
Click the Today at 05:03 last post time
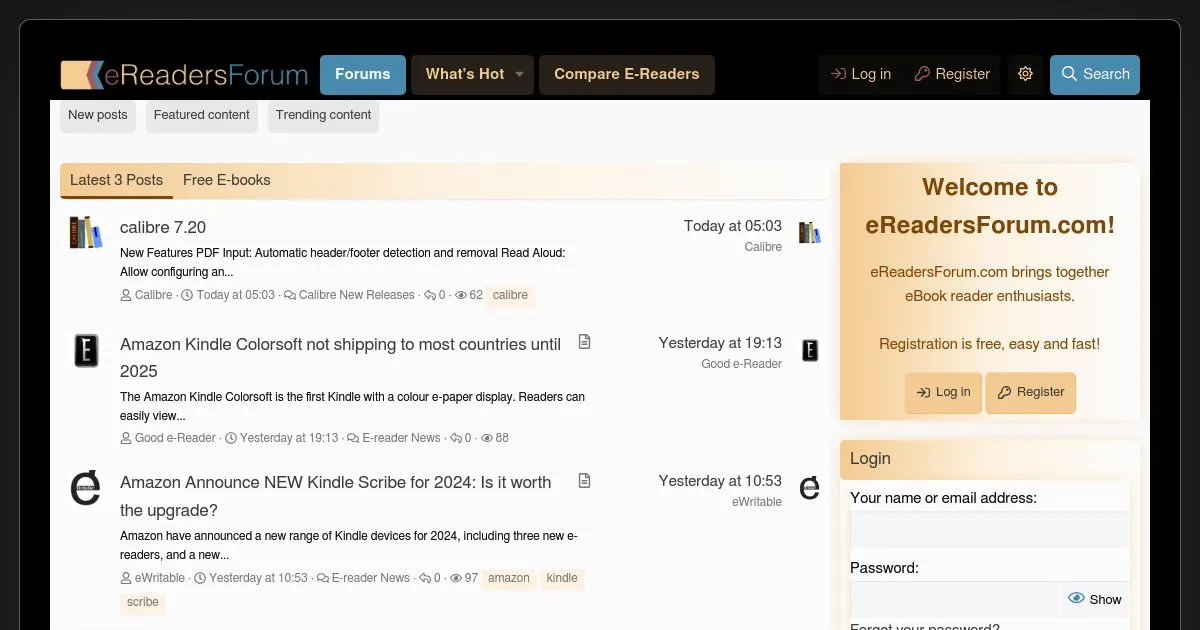(x=733, y=226)
